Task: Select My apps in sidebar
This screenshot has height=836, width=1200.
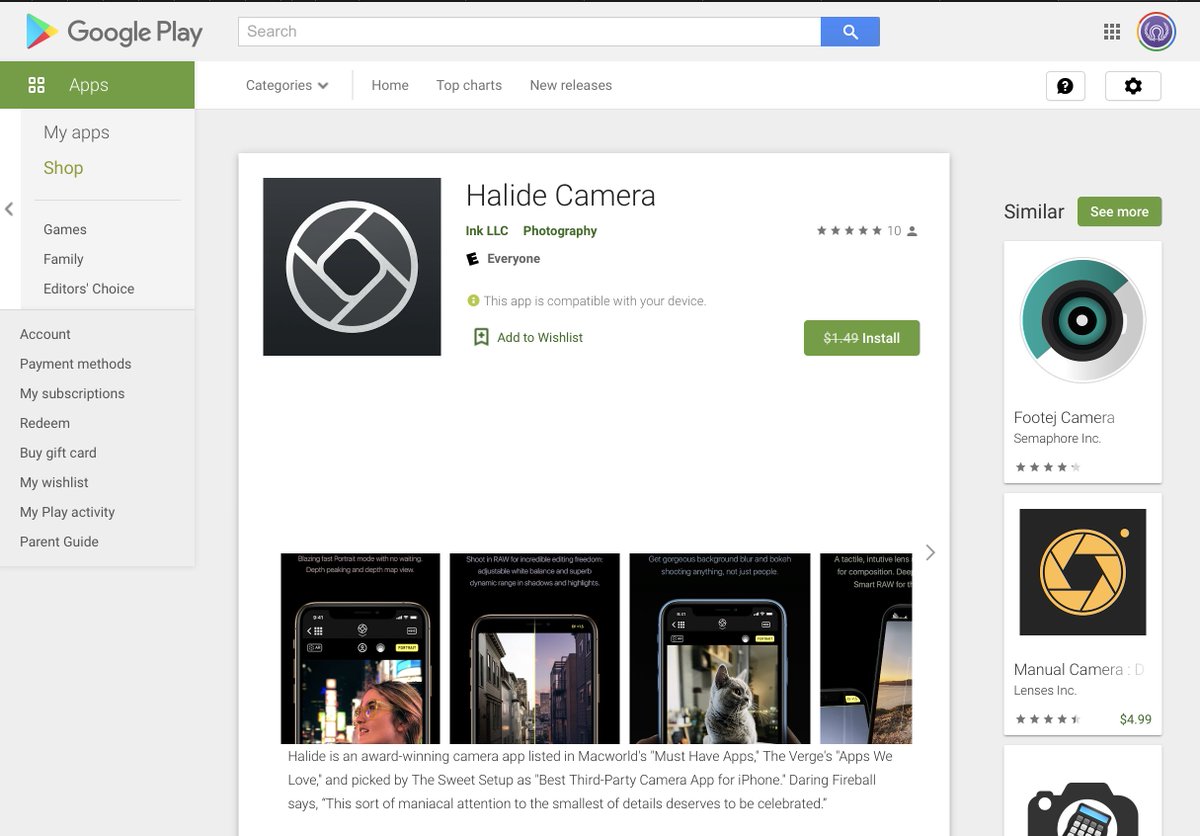Action: tap(76, 132)
